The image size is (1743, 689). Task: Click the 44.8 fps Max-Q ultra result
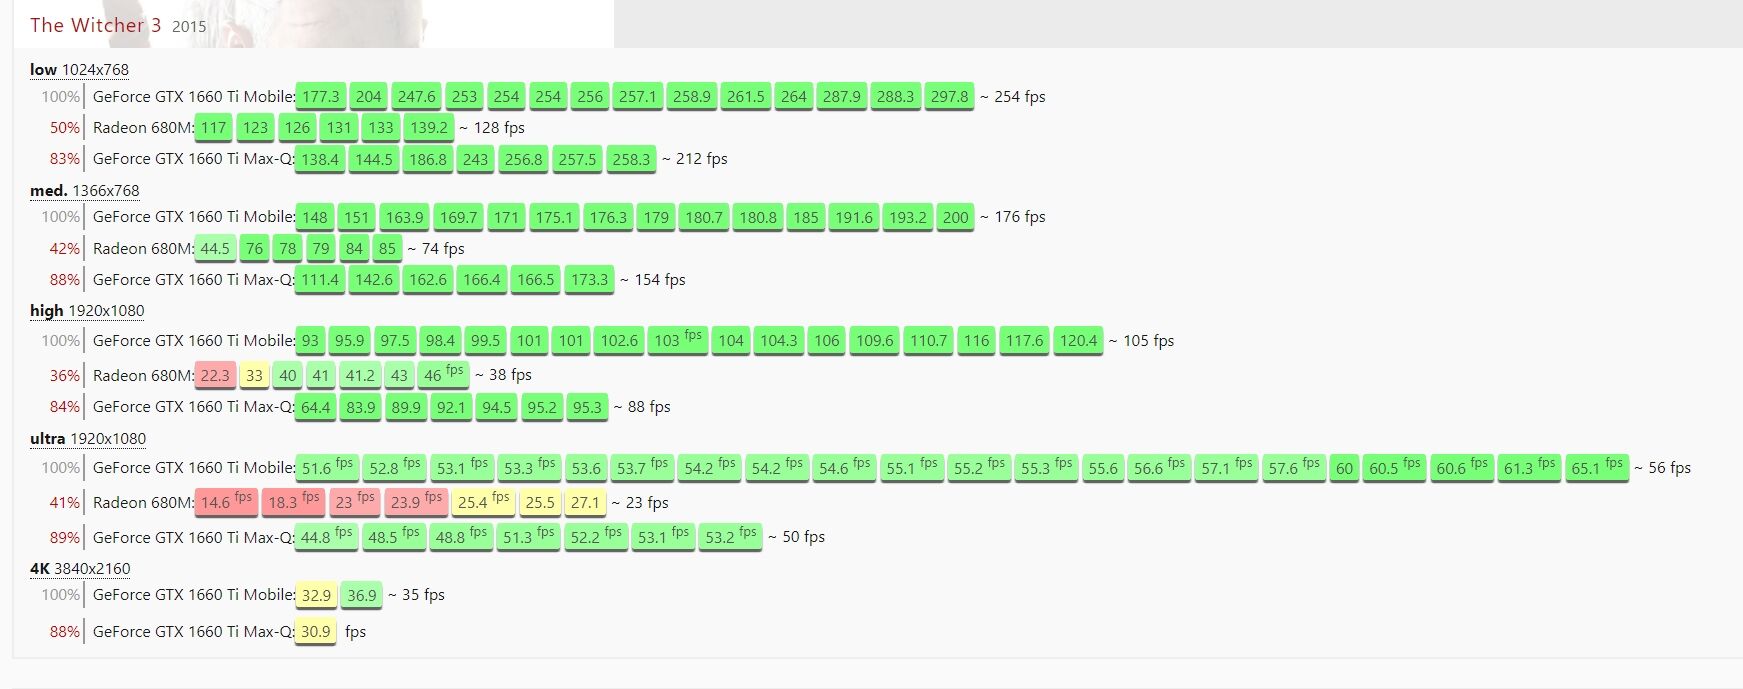pos(327,536)
